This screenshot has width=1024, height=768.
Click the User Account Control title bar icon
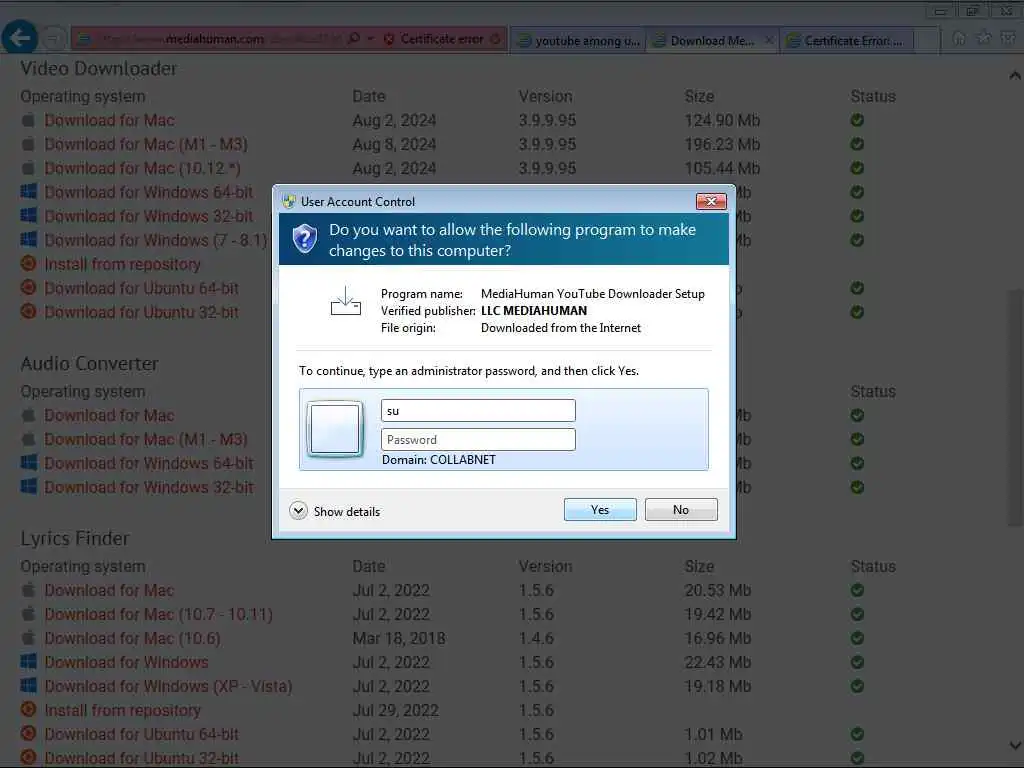[x=289, y=201]
